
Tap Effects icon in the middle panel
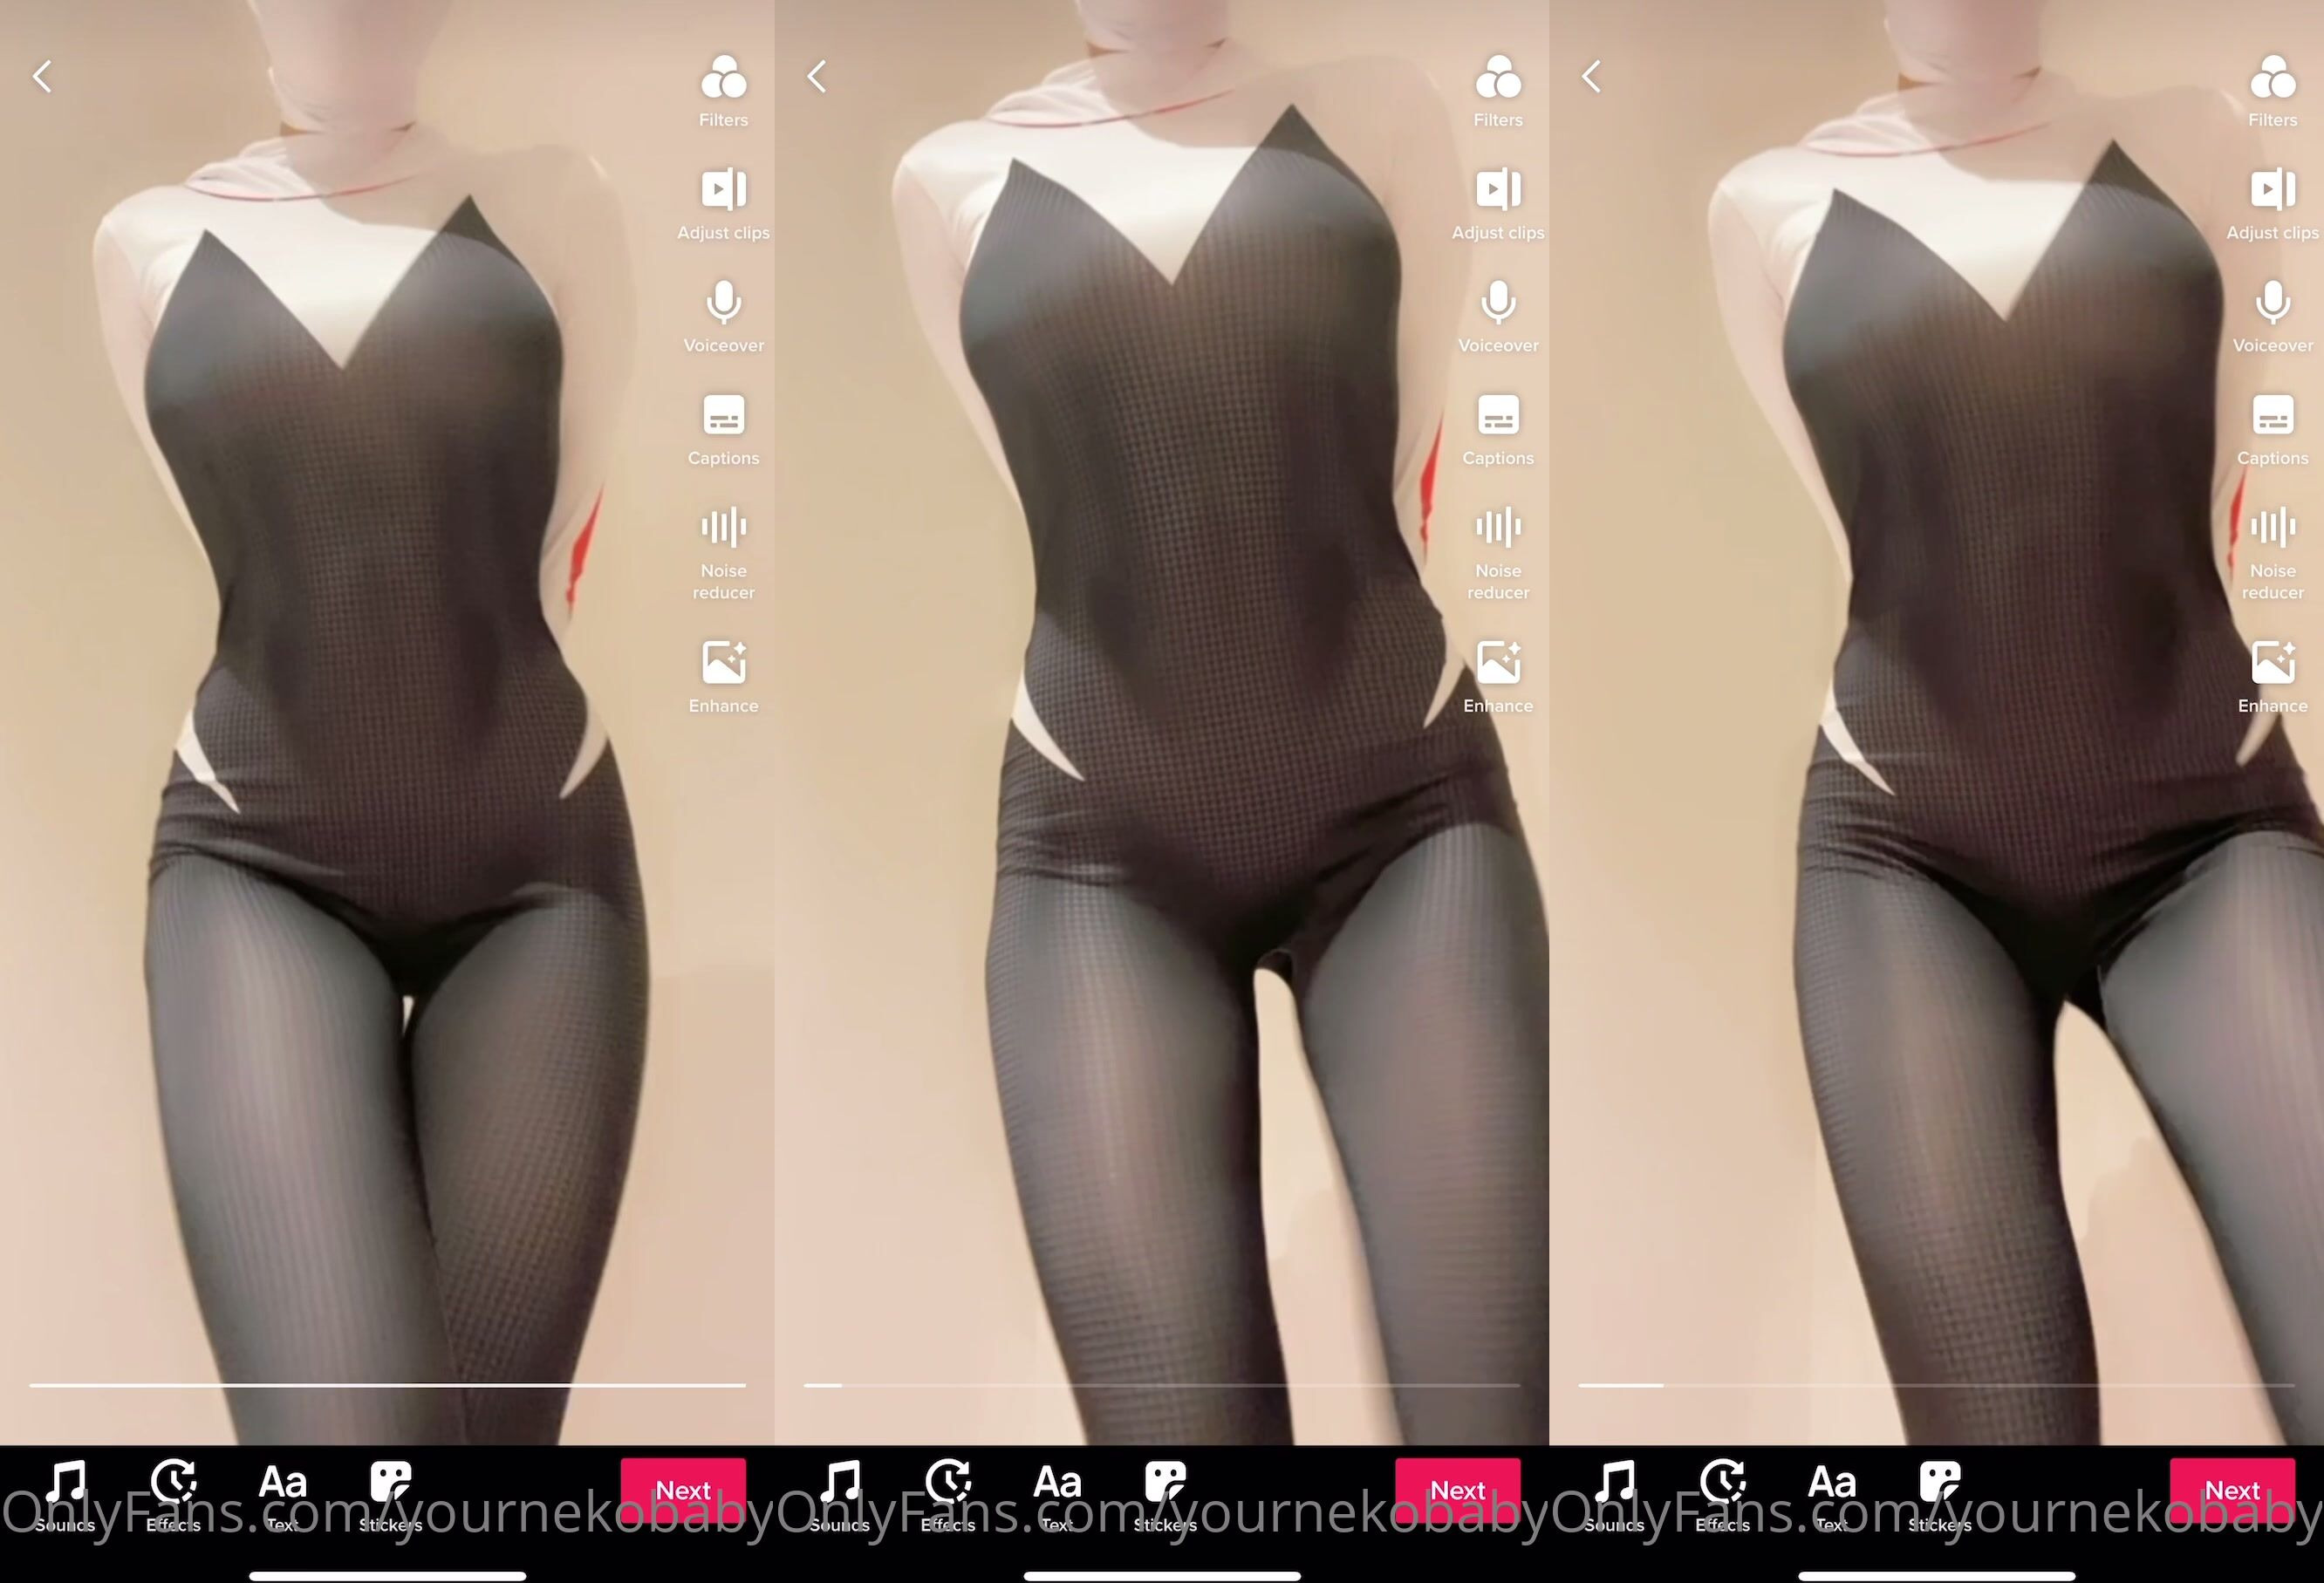tap(947, 1483)
